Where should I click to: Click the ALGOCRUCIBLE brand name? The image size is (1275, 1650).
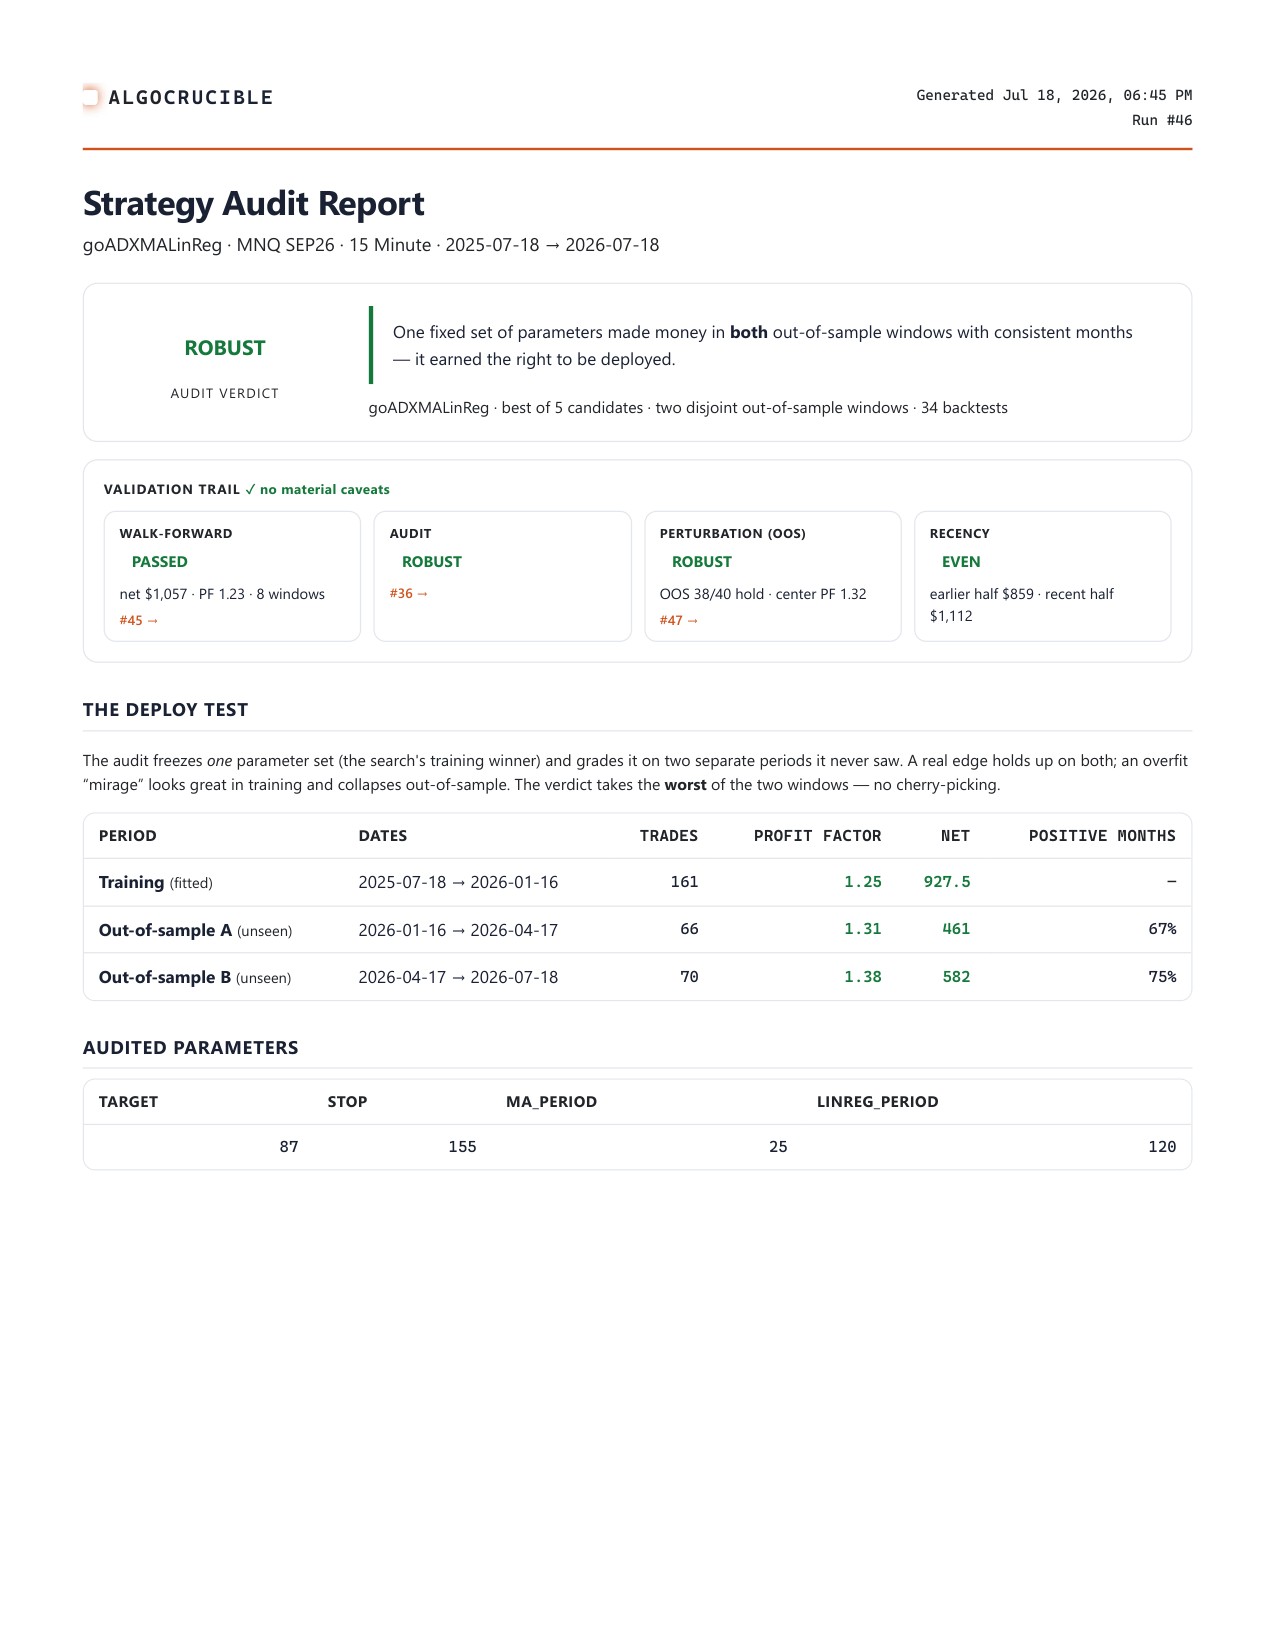pos(191,97)
